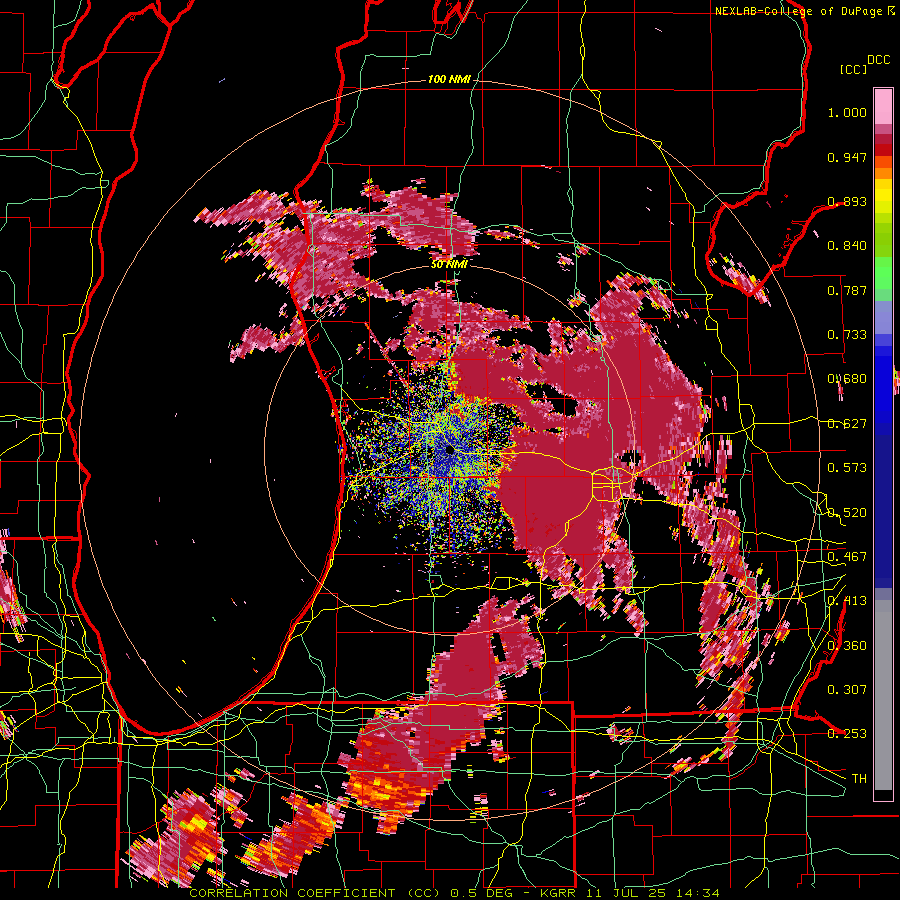Click the 100 NMI range ring label

click(448, 79)
